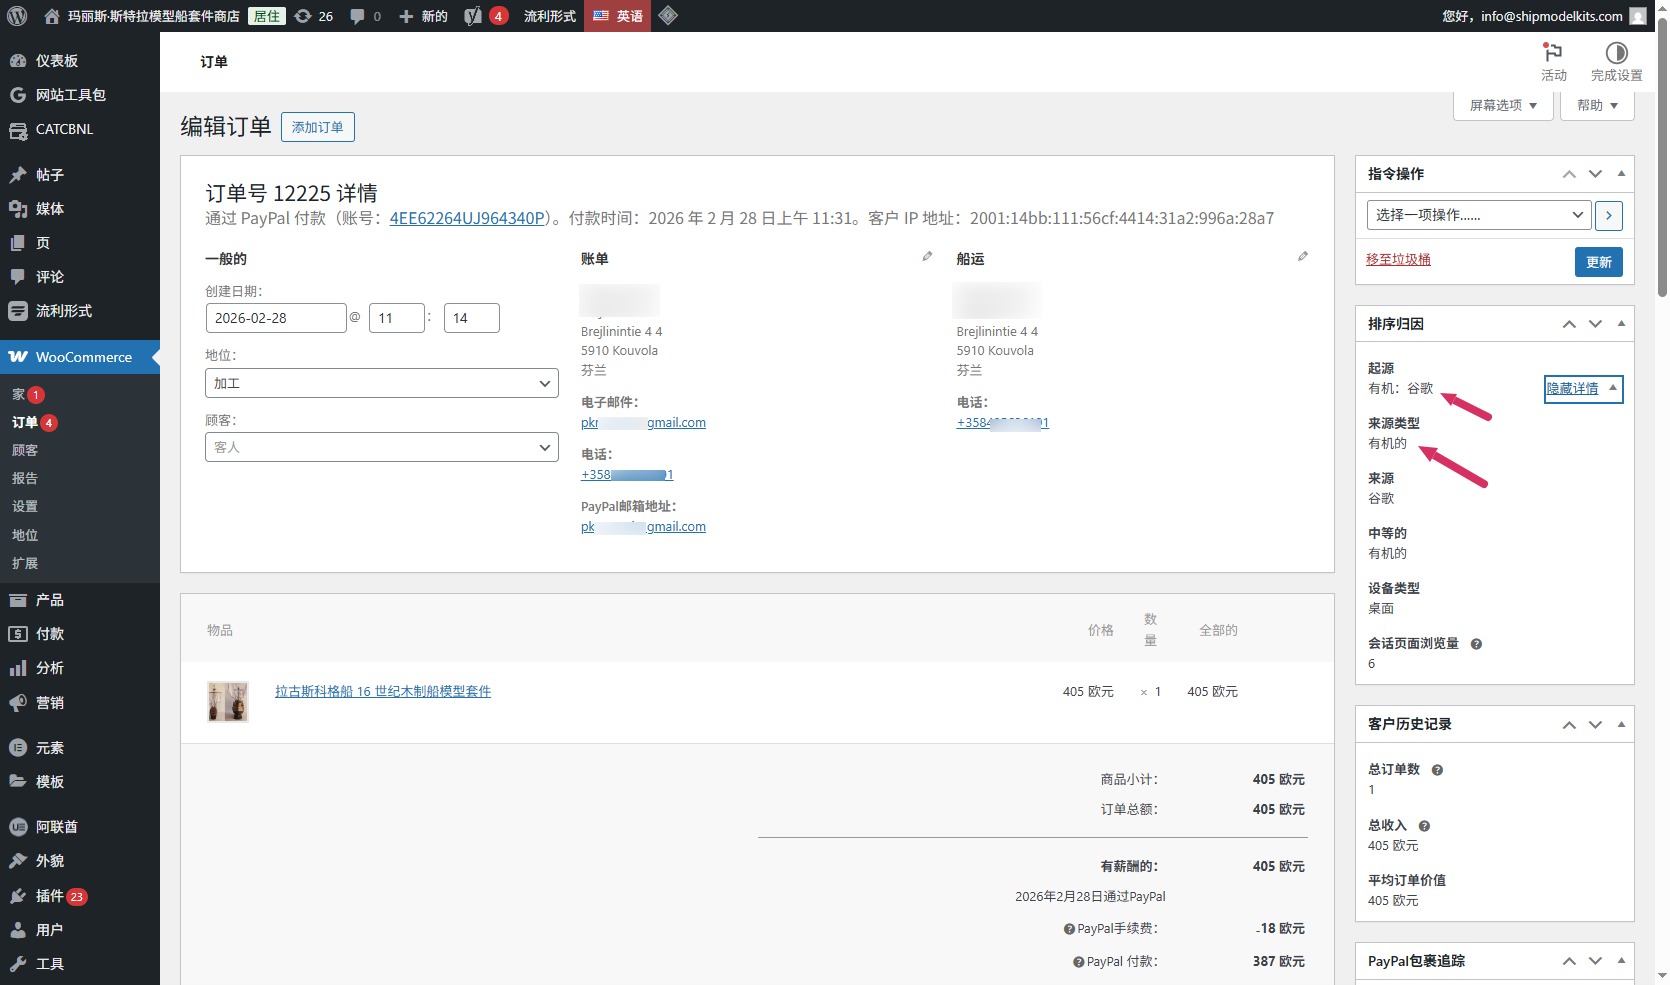Viewport: 1670px width, 985px height.
Task: Toggle the 指令操作 panel collapse triangle
Action: (x=1621, y=174)
